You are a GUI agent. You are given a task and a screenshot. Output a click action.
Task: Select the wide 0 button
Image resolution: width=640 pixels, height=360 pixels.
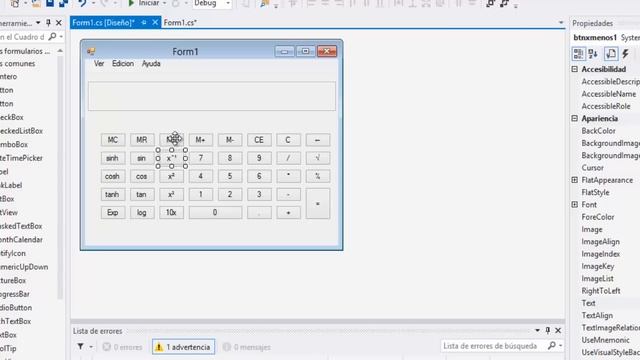215,212
